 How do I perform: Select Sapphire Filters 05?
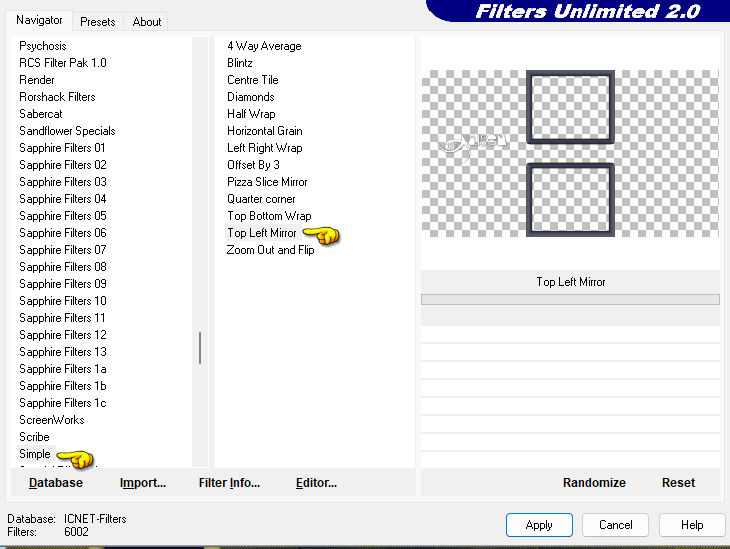click(63, 216)
